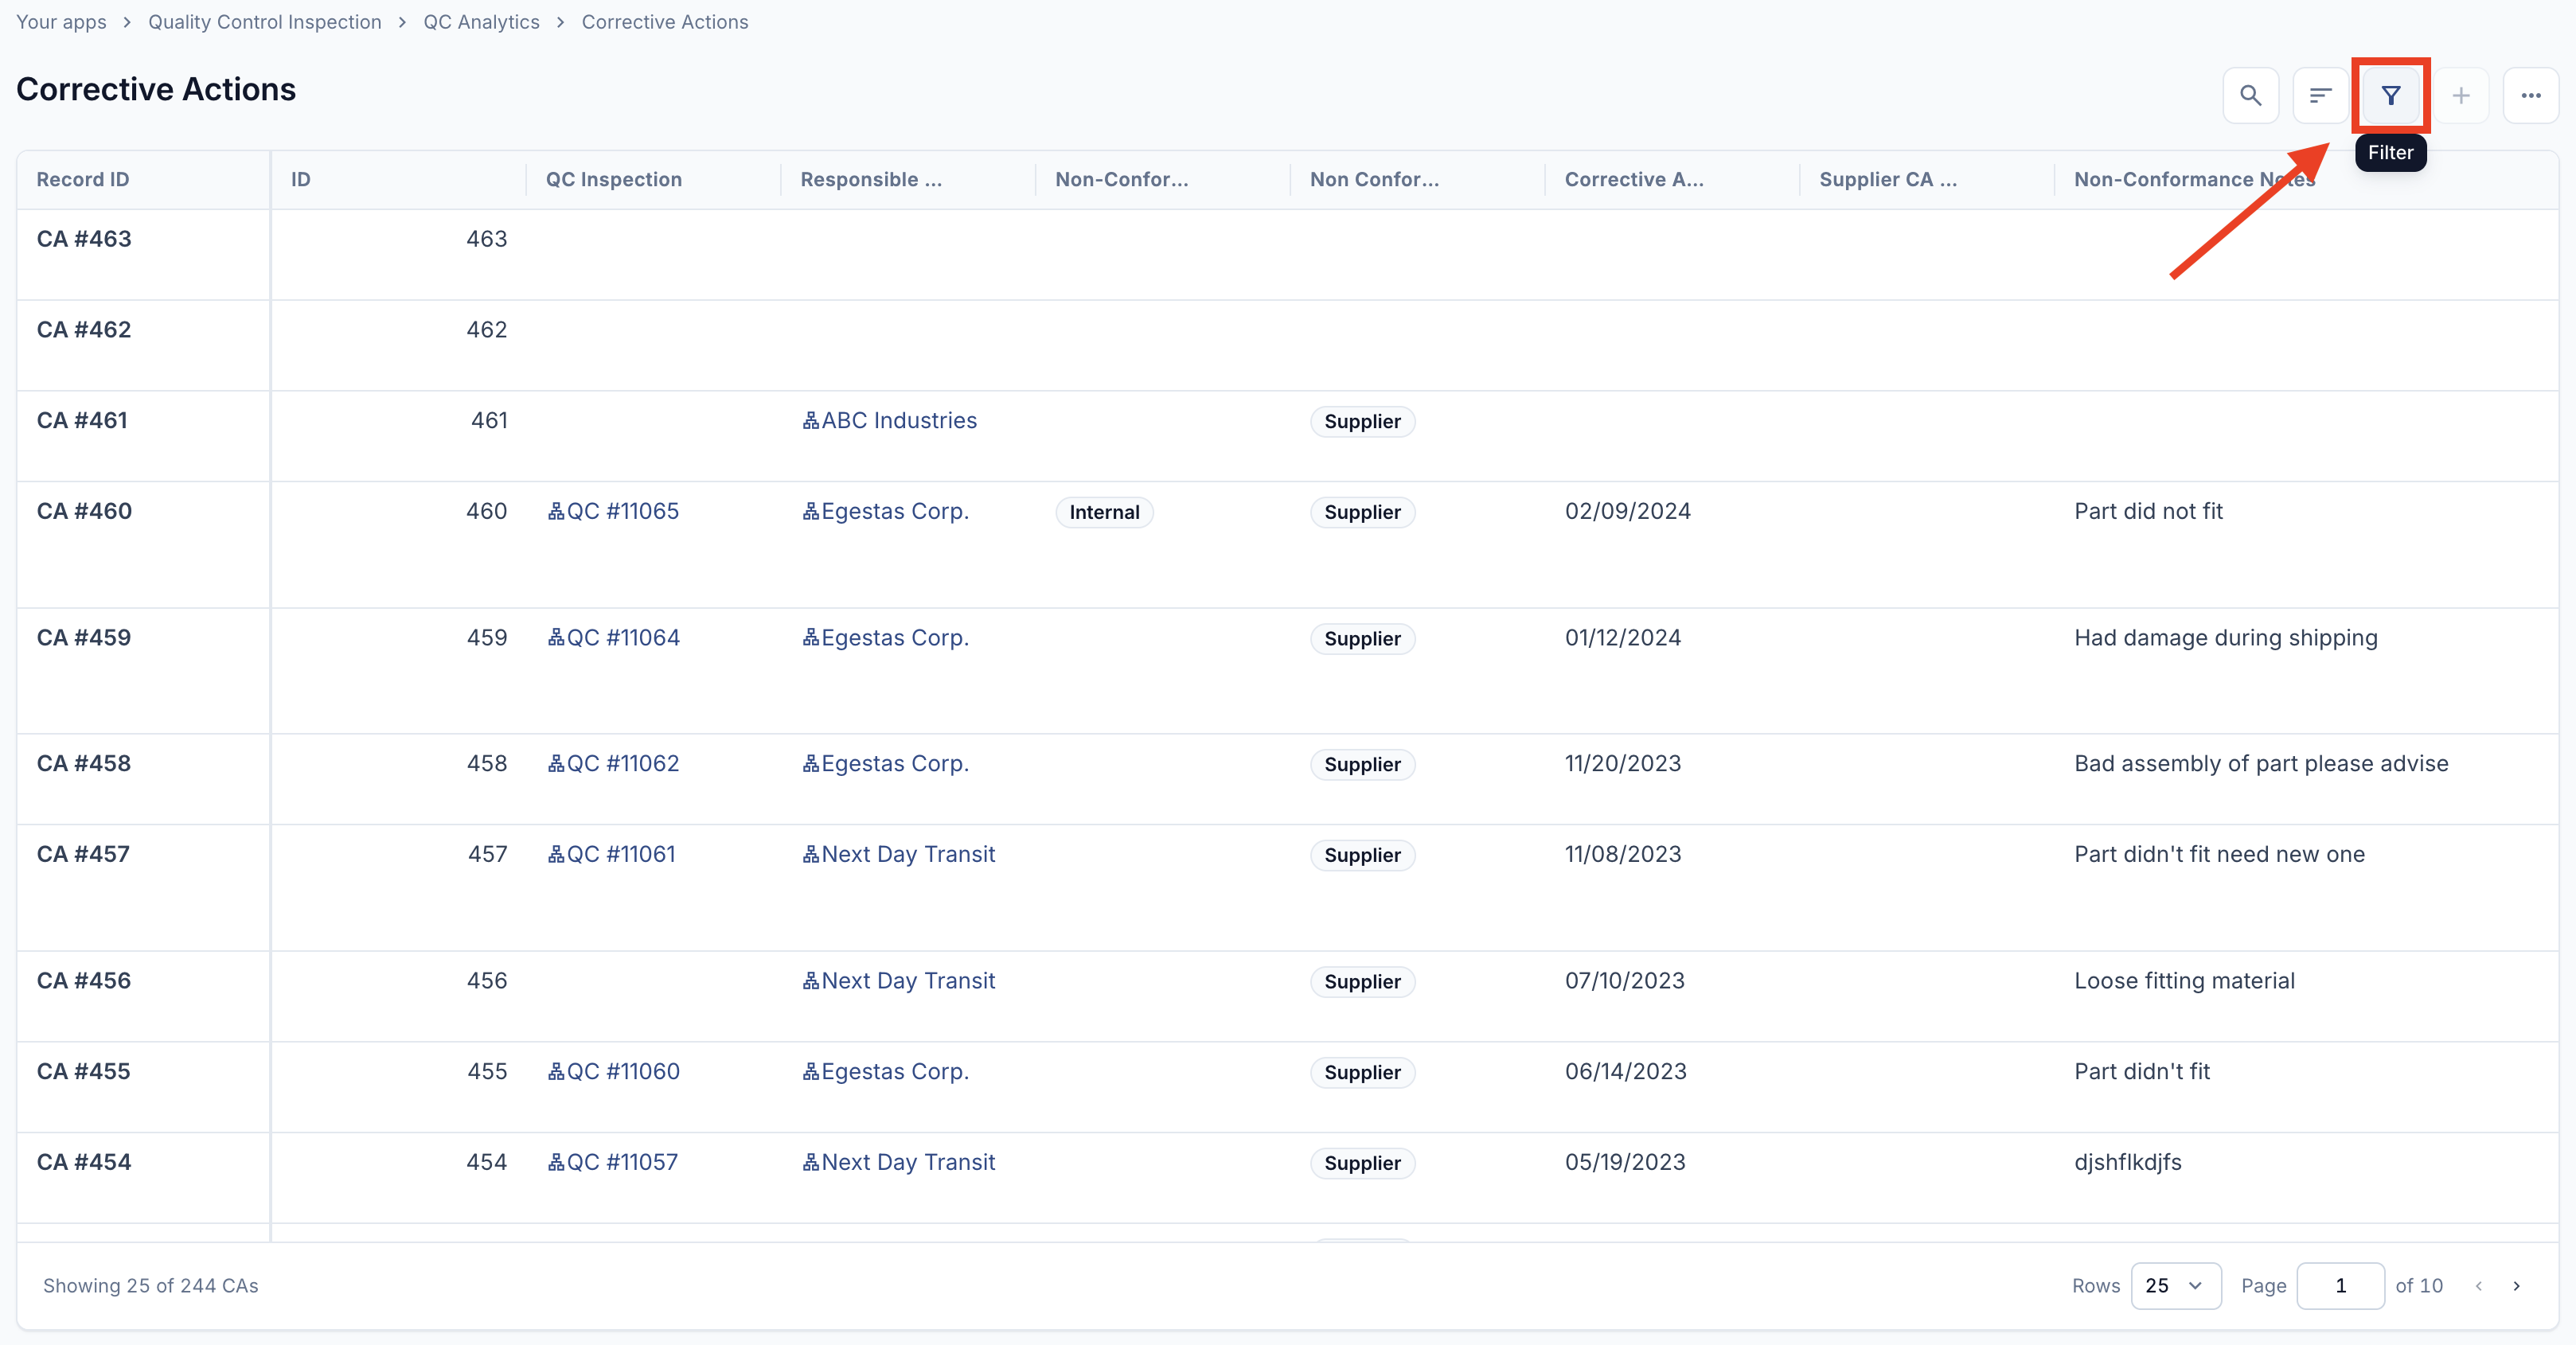Open QC #11060 inspection link
This screenshot has width=2576, height=1345.
click(x=614, y=1072)
